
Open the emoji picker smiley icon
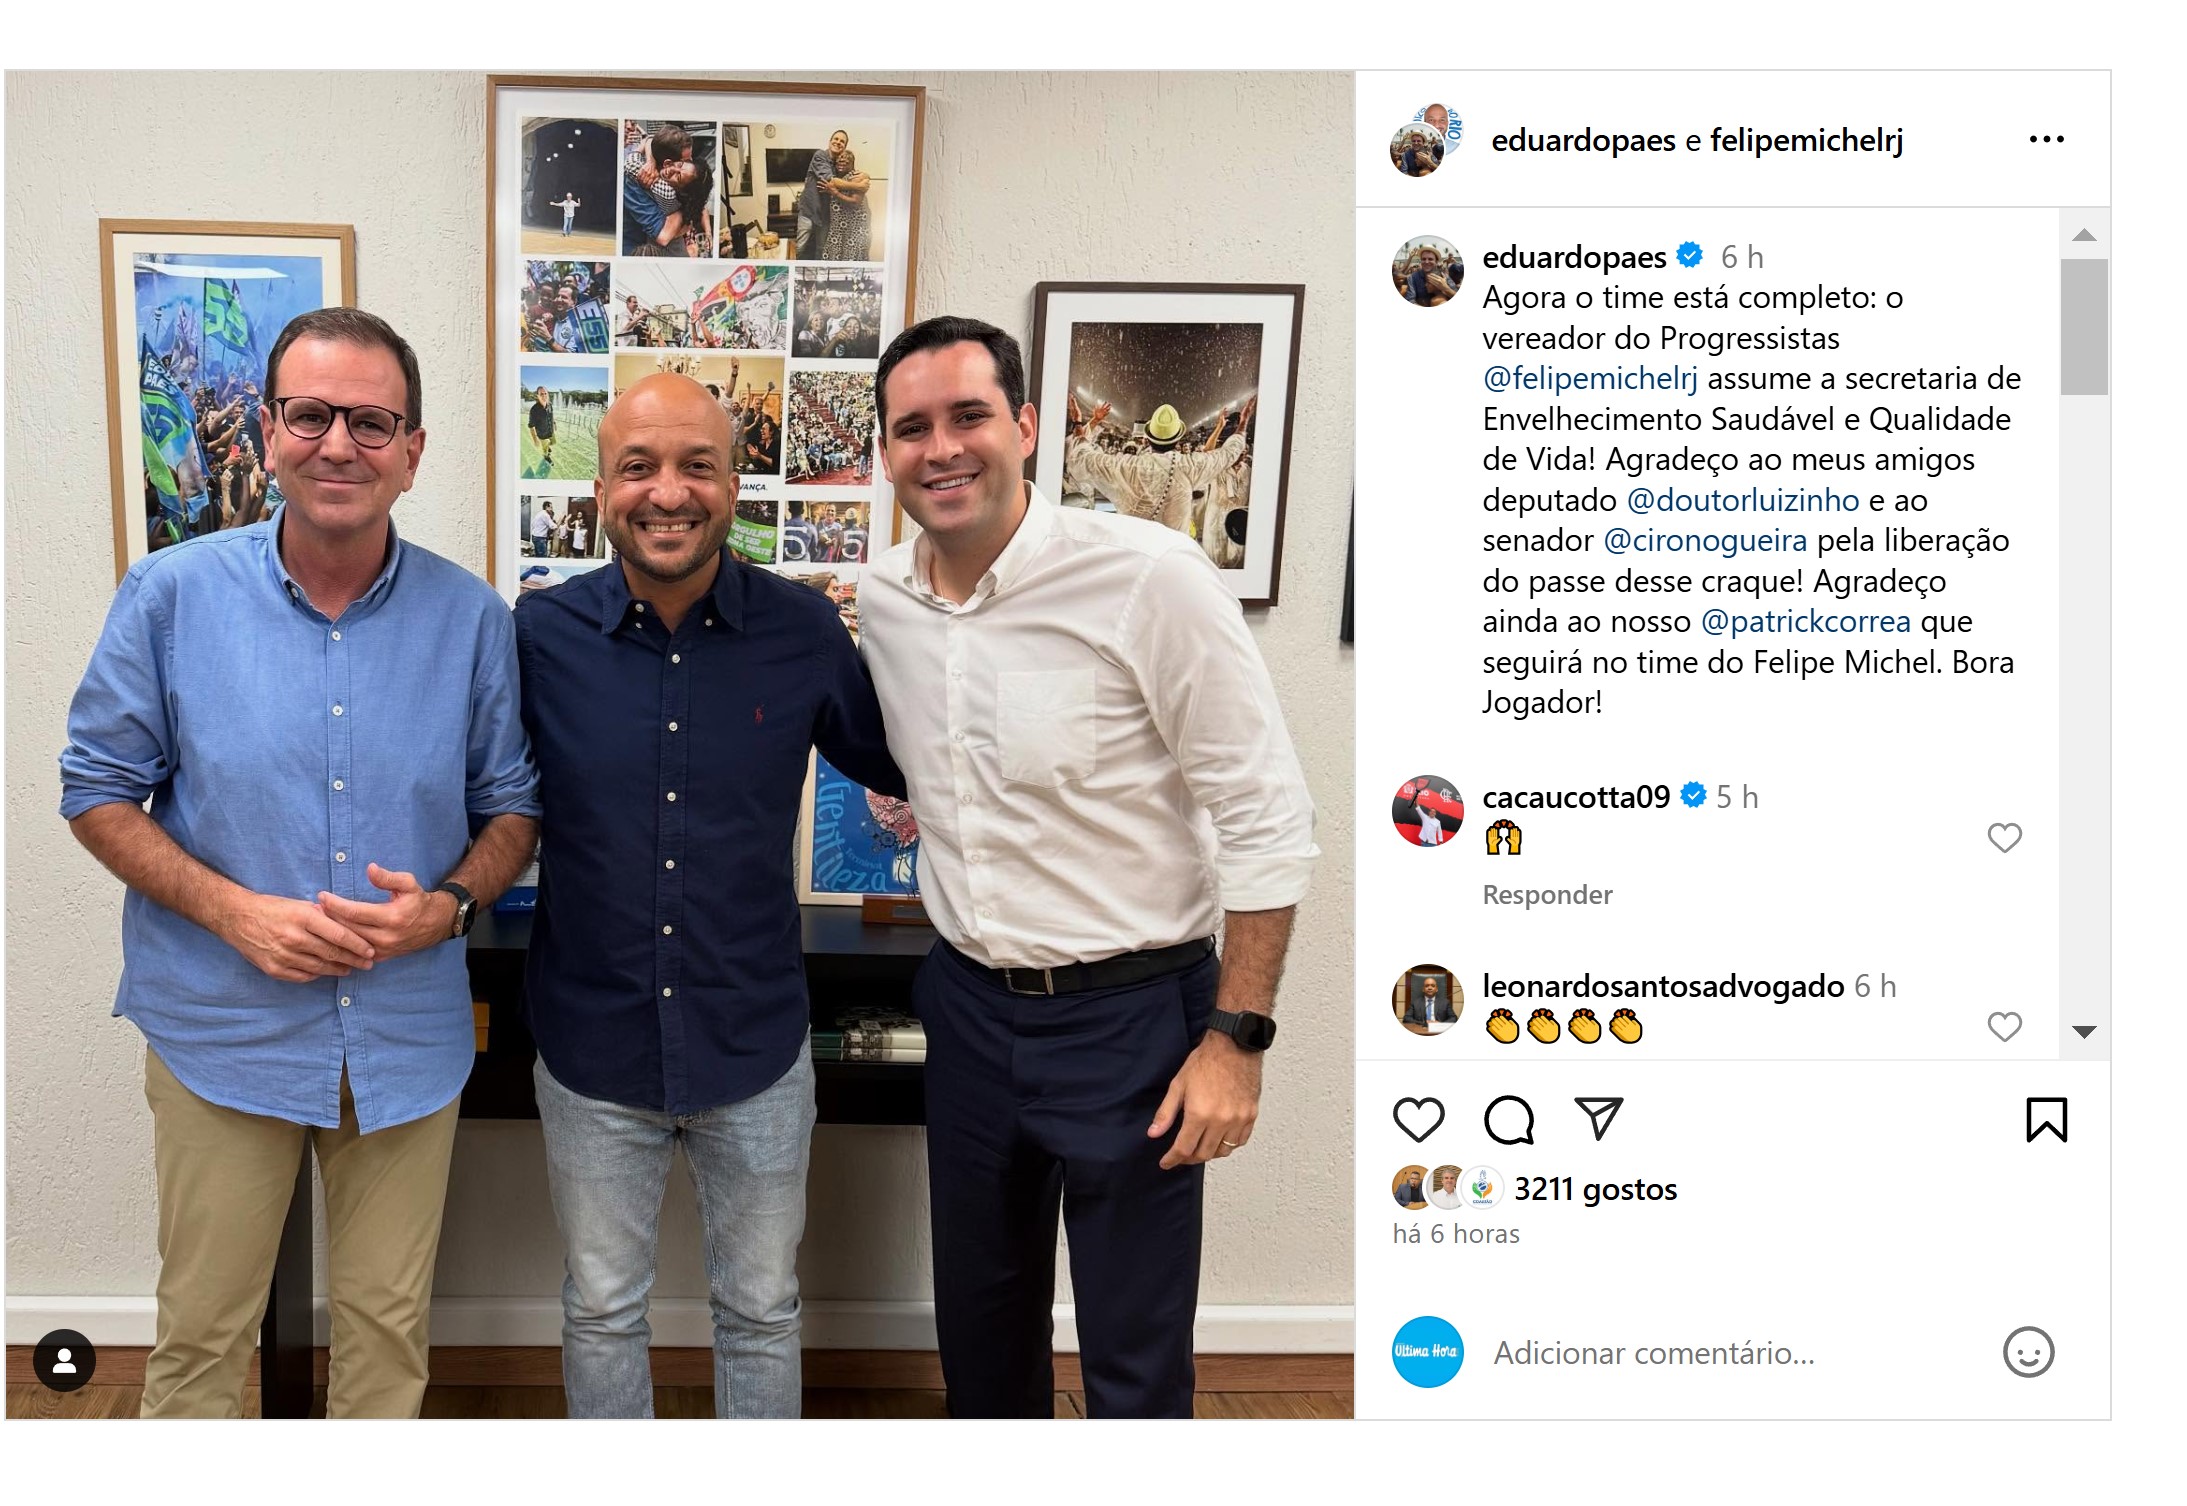pos(2028,1353)
